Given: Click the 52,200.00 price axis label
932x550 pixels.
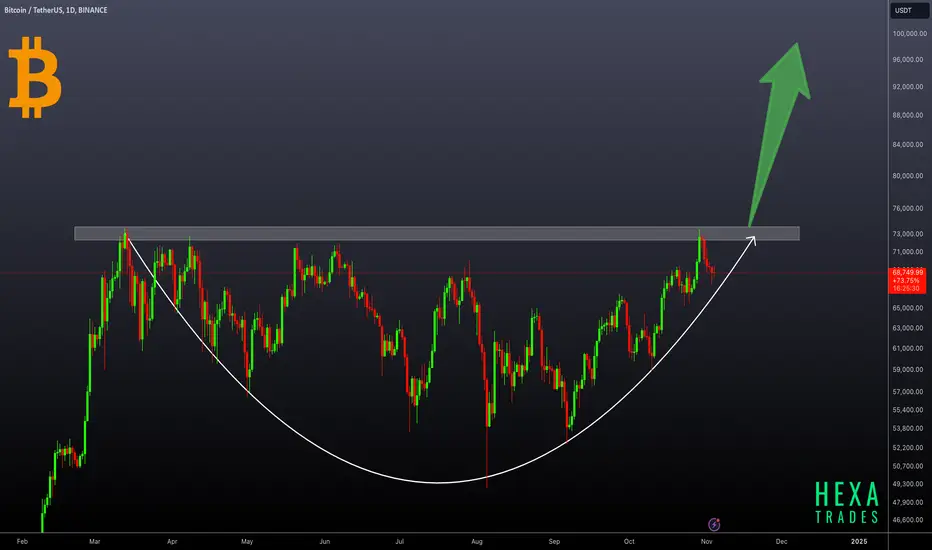Looking at the screenshot, I should point(908,448).
